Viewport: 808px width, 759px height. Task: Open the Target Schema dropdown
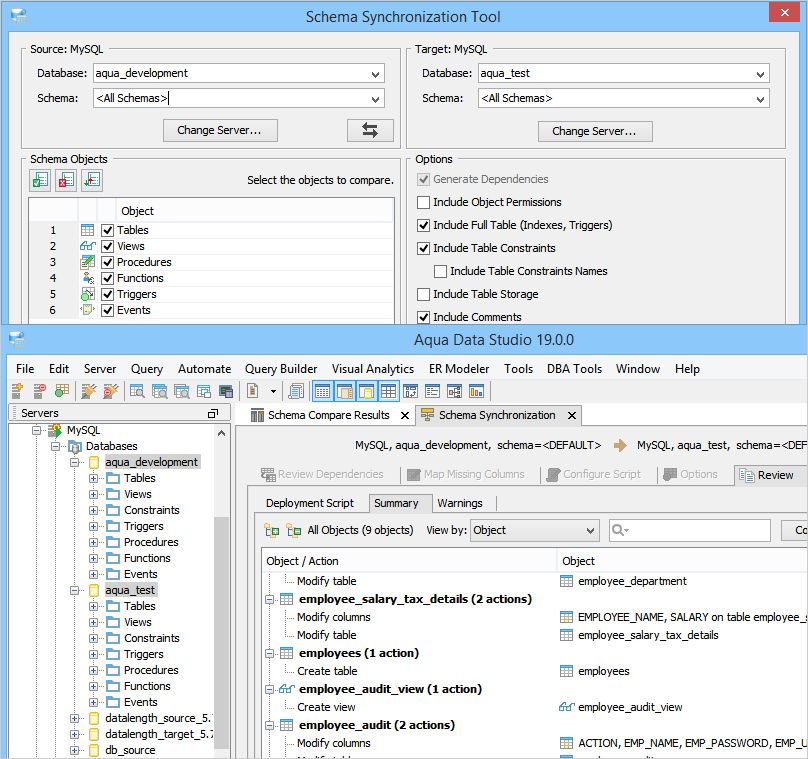pyautogui.click(x=760, y=98)
